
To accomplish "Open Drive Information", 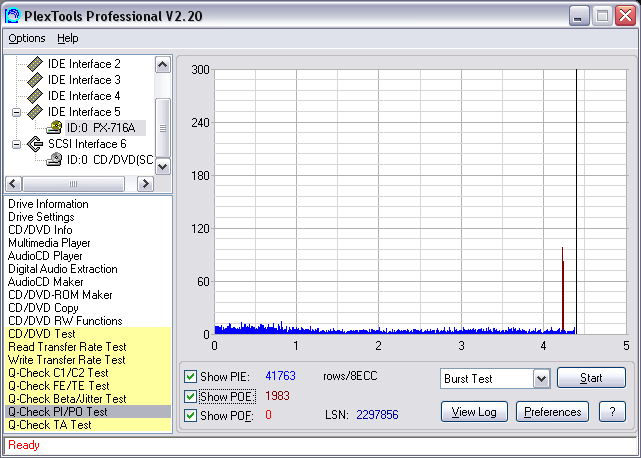I will pyautogui.click(x=48, y=204).
